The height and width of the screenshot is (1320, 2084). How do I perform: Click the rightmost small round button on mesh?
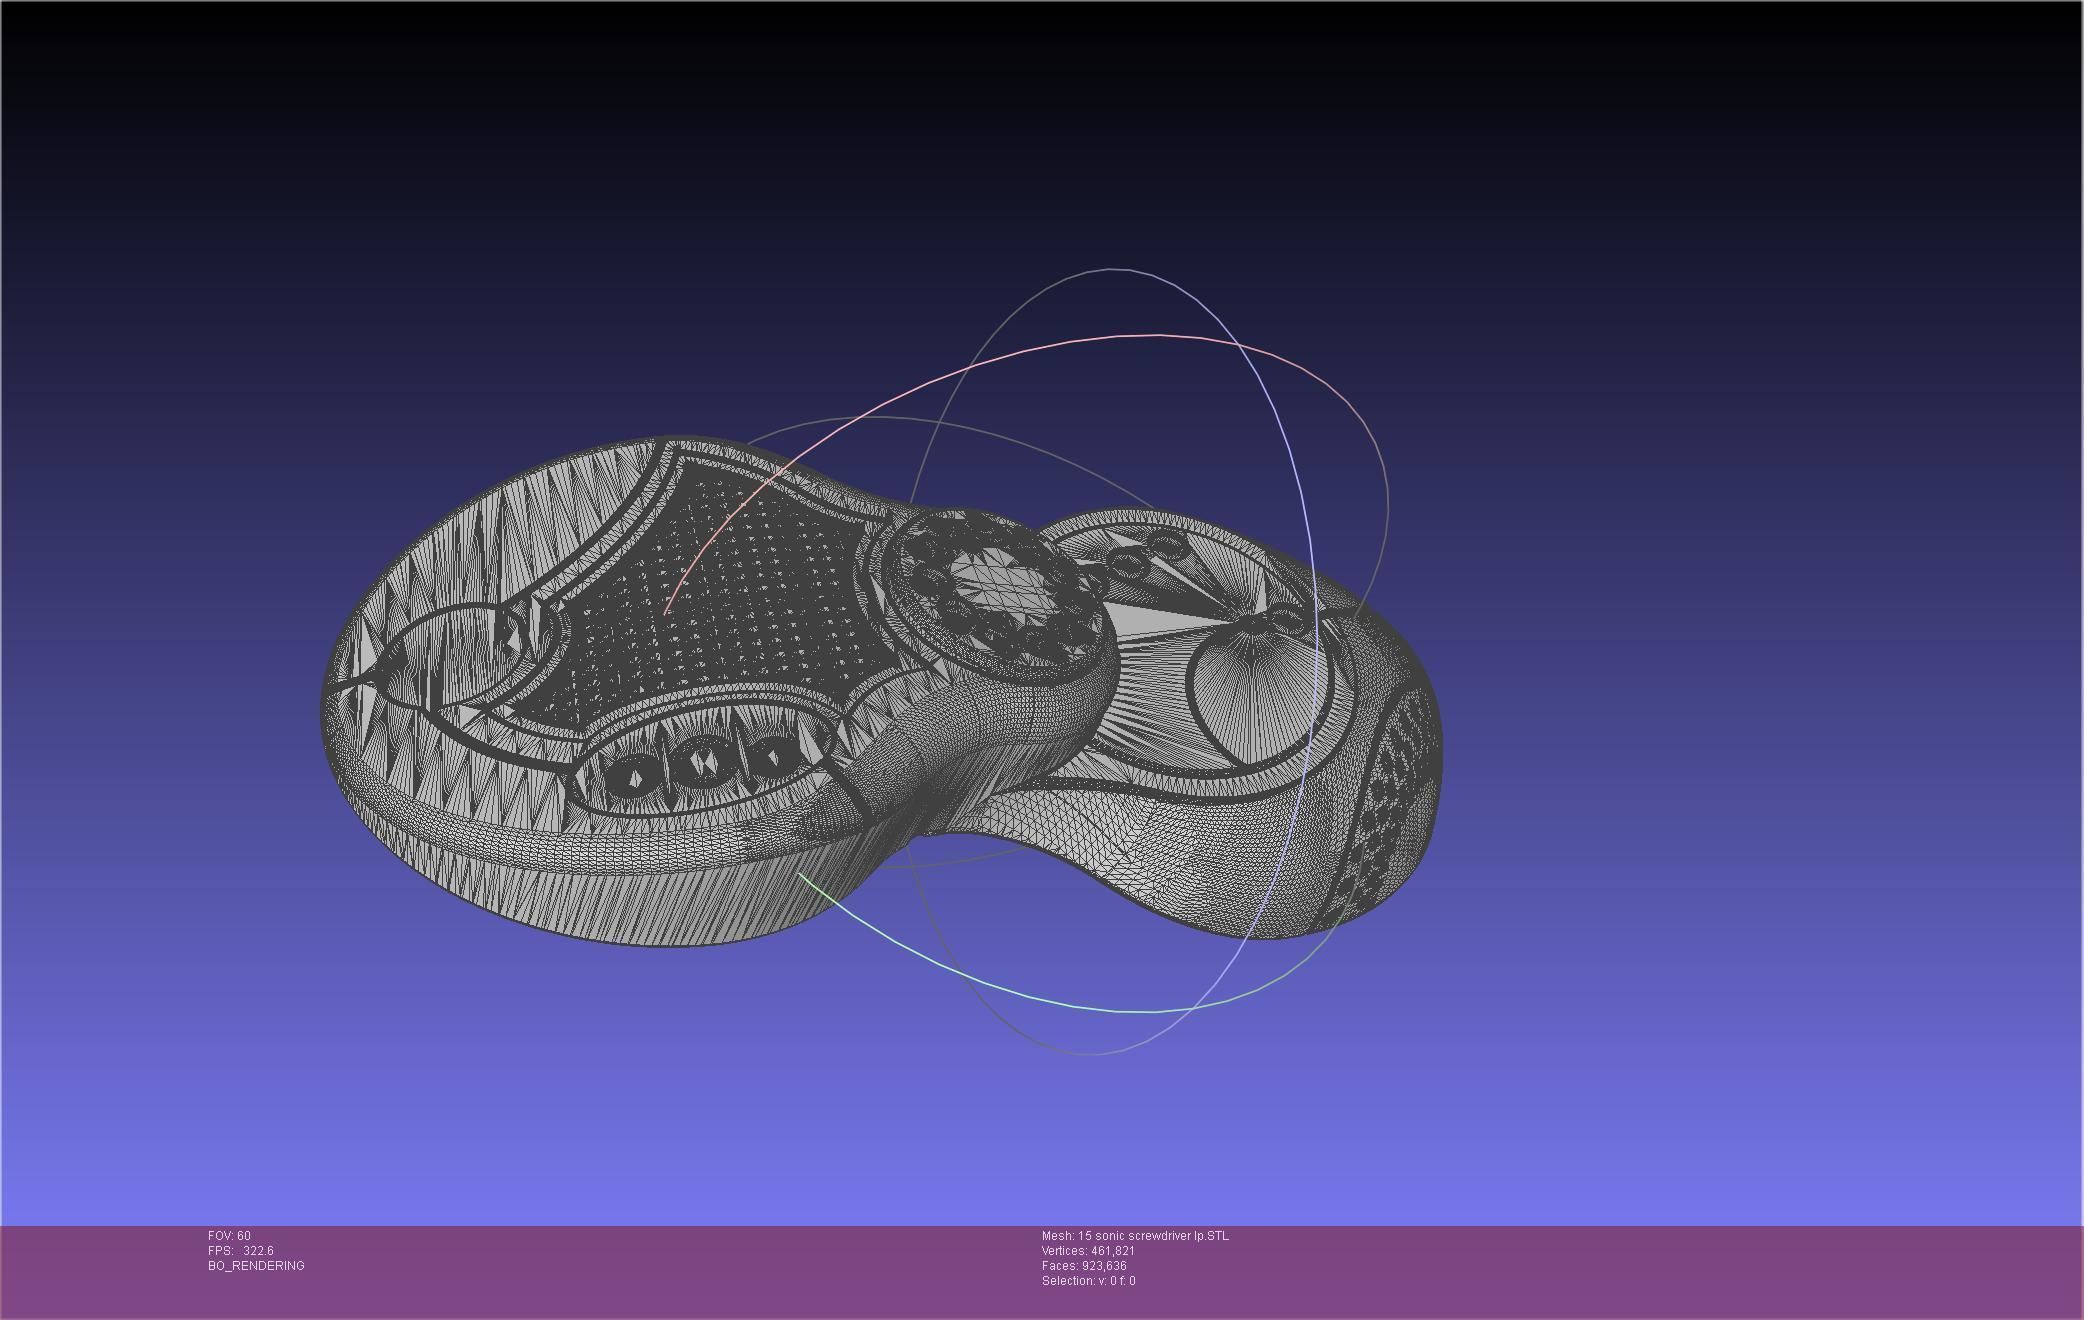pyautogui.click(x=772, y=757)
